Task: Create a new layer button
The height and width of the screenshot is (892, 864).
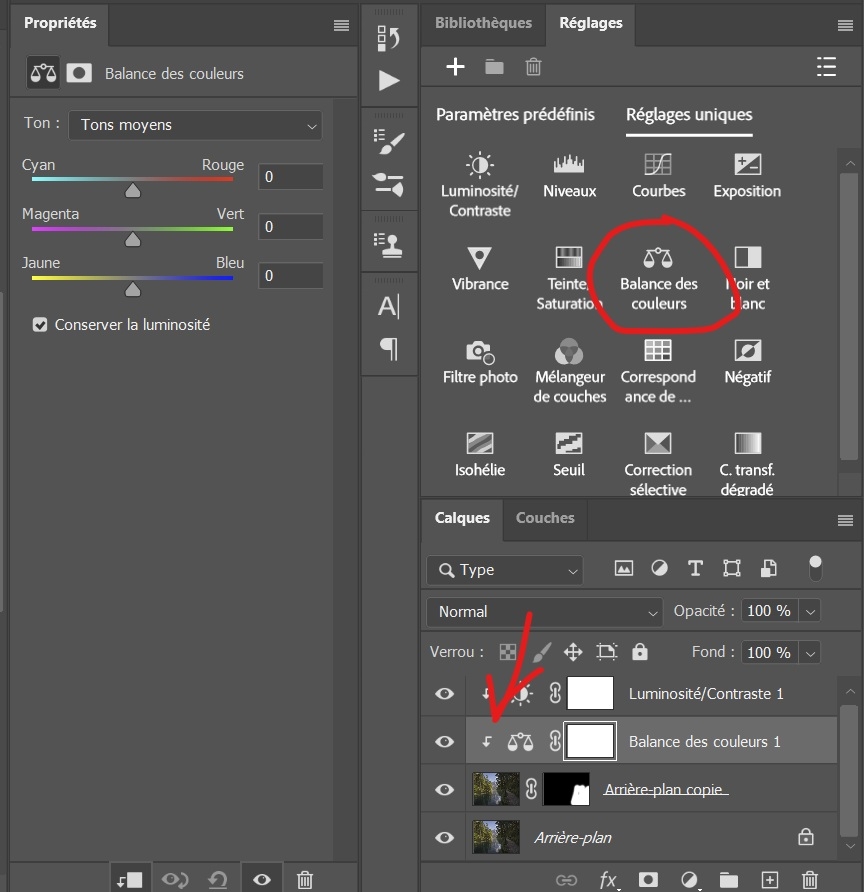Action: coord(770,879)
